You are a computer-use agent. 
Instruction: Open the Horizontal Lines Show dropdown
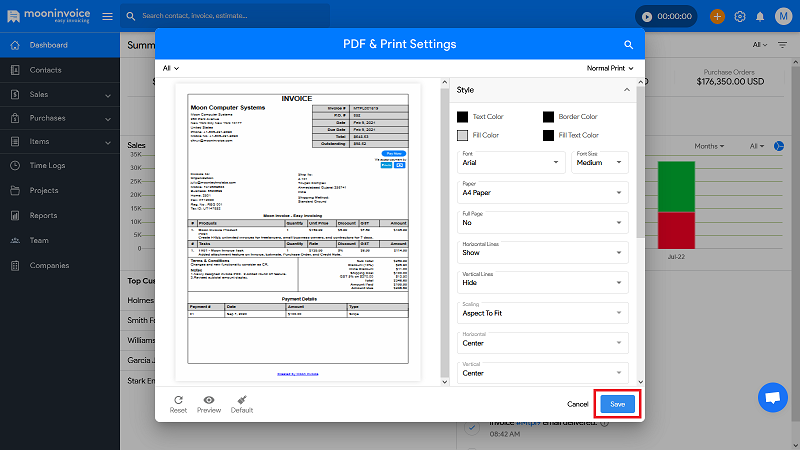tap(542, 253)
